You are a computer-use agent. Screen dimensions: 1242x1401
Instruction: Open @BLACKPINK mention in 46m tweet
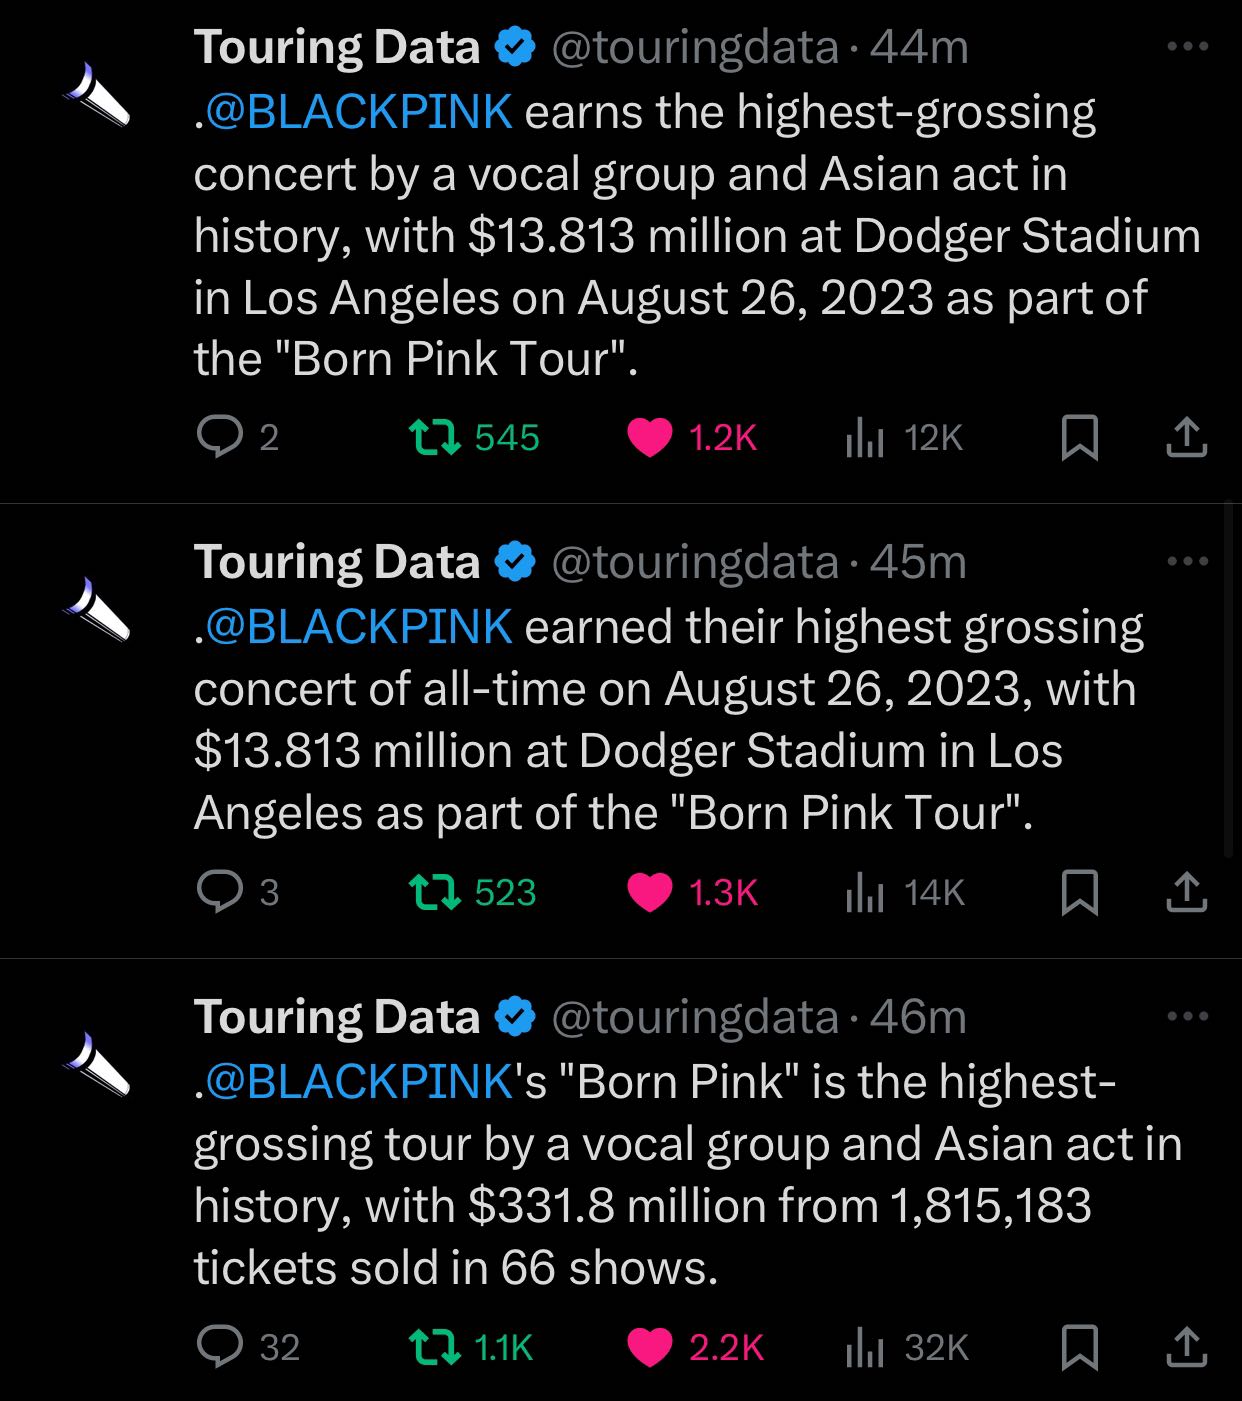point(359,1081)
